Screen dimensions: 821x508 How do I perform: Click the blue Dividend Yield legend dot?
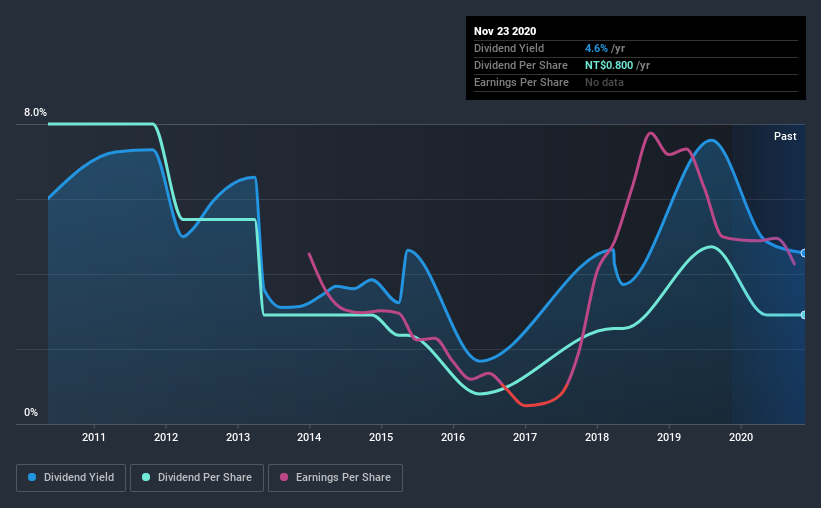pyautogui.click(x=32, y=477)
